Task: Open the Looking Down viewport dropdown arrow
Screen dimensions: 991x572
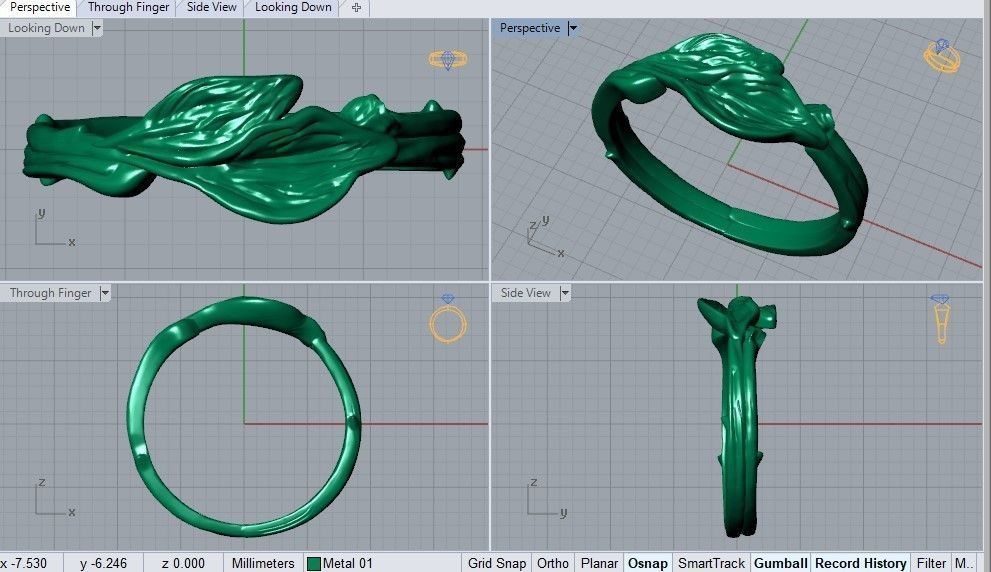Action: point(97,28)
